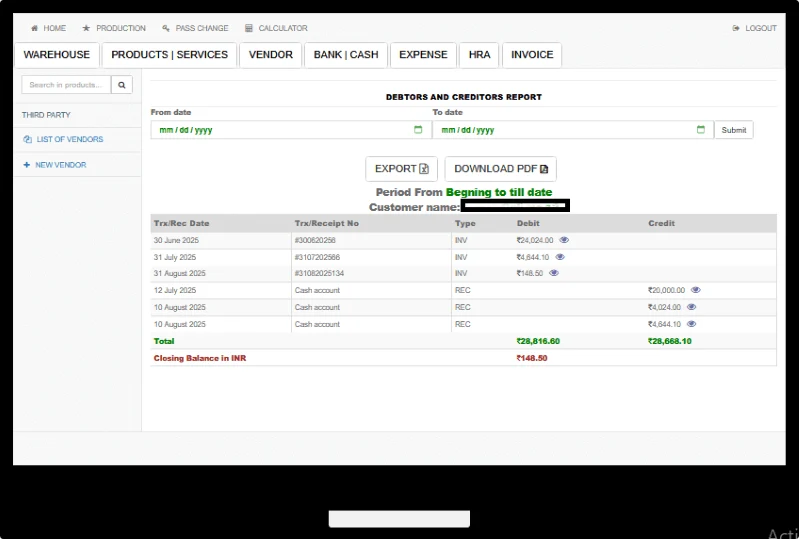The width and height of the screenshot is (799, 539).
Task: Click the Logout link
Action: click(x=755, y=28)
